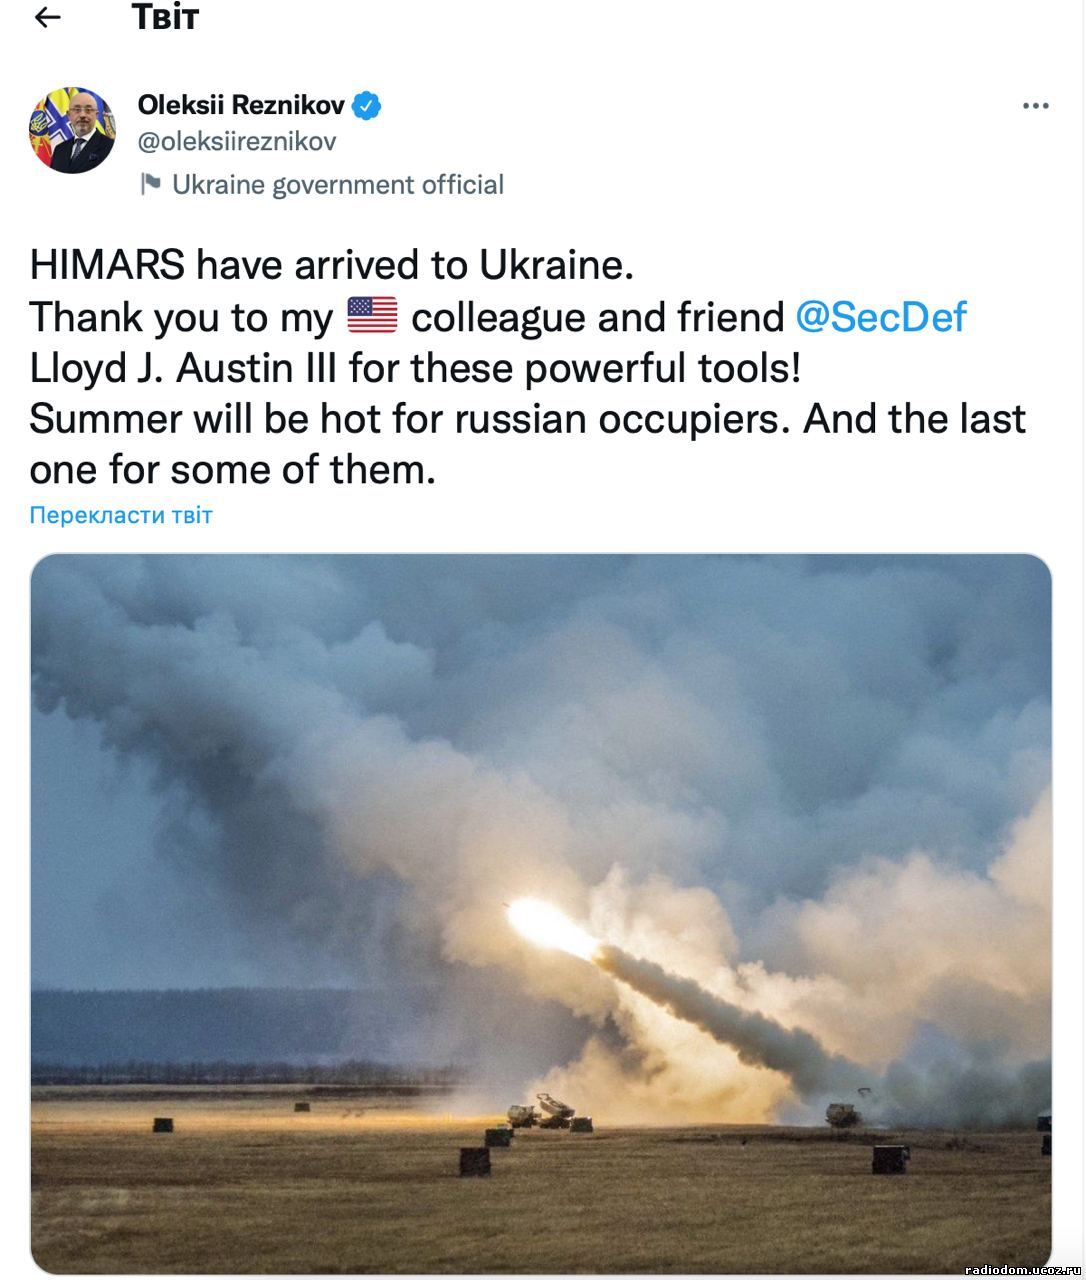Click Перекласти твіт to translate the tweet

[121, 515]
